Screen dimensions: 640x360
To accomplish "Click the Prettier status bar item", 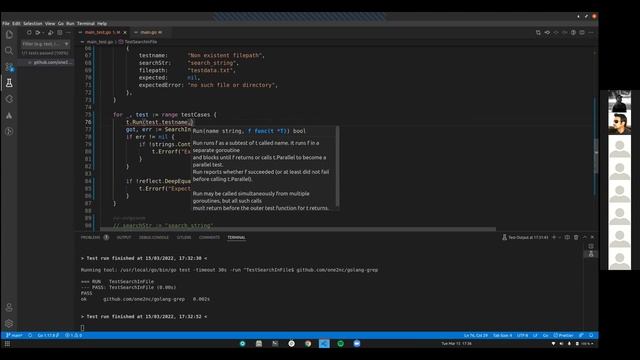I will 563,335.
